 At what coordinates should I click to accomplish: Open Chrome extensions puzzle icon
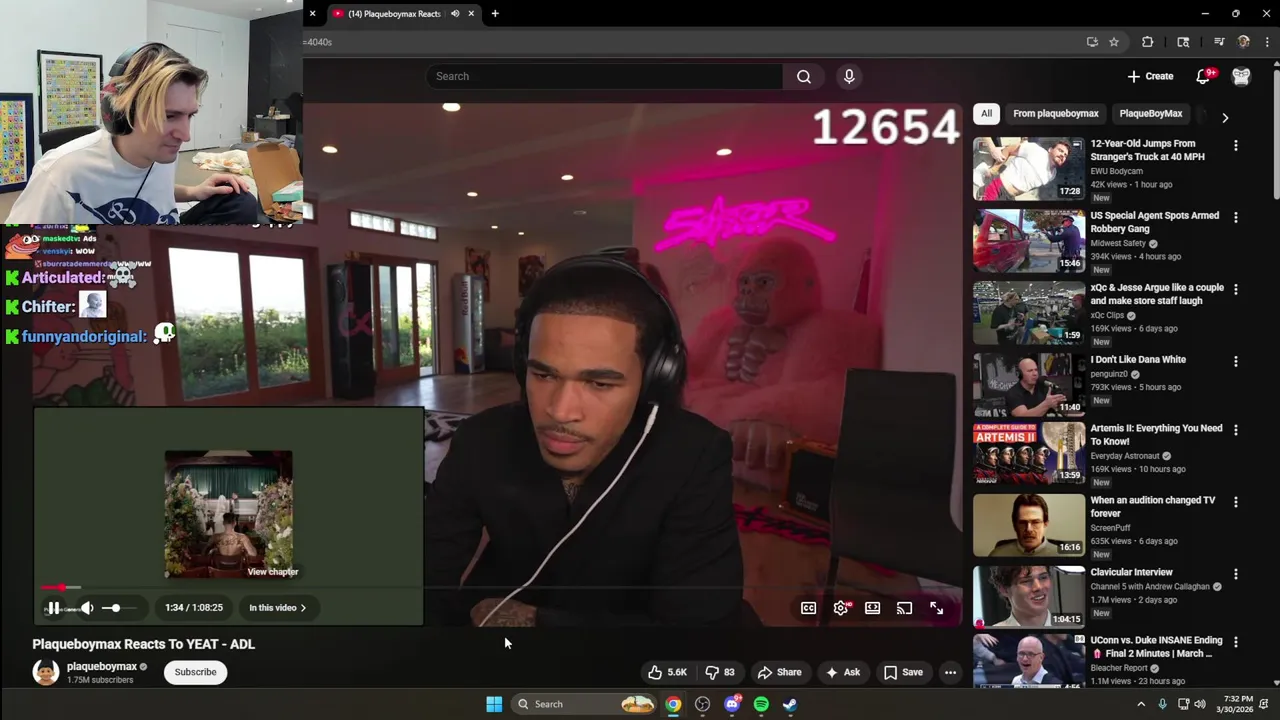click(1147, 42)
